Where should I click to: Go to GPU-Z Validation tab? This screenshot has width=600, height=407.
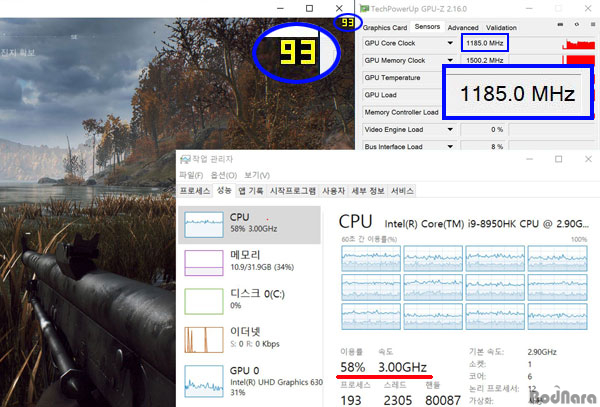tap(501, 28)
